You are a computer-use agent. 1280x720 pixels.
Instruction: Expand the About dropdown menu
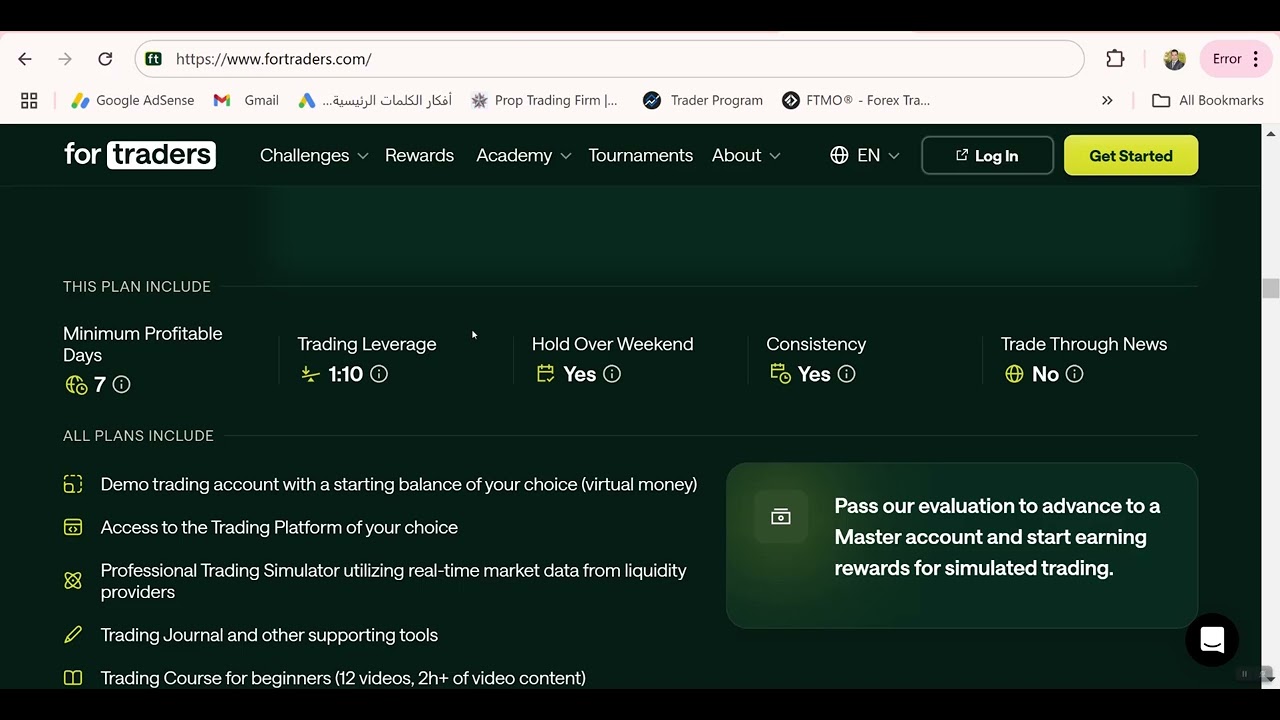[746, 155]
